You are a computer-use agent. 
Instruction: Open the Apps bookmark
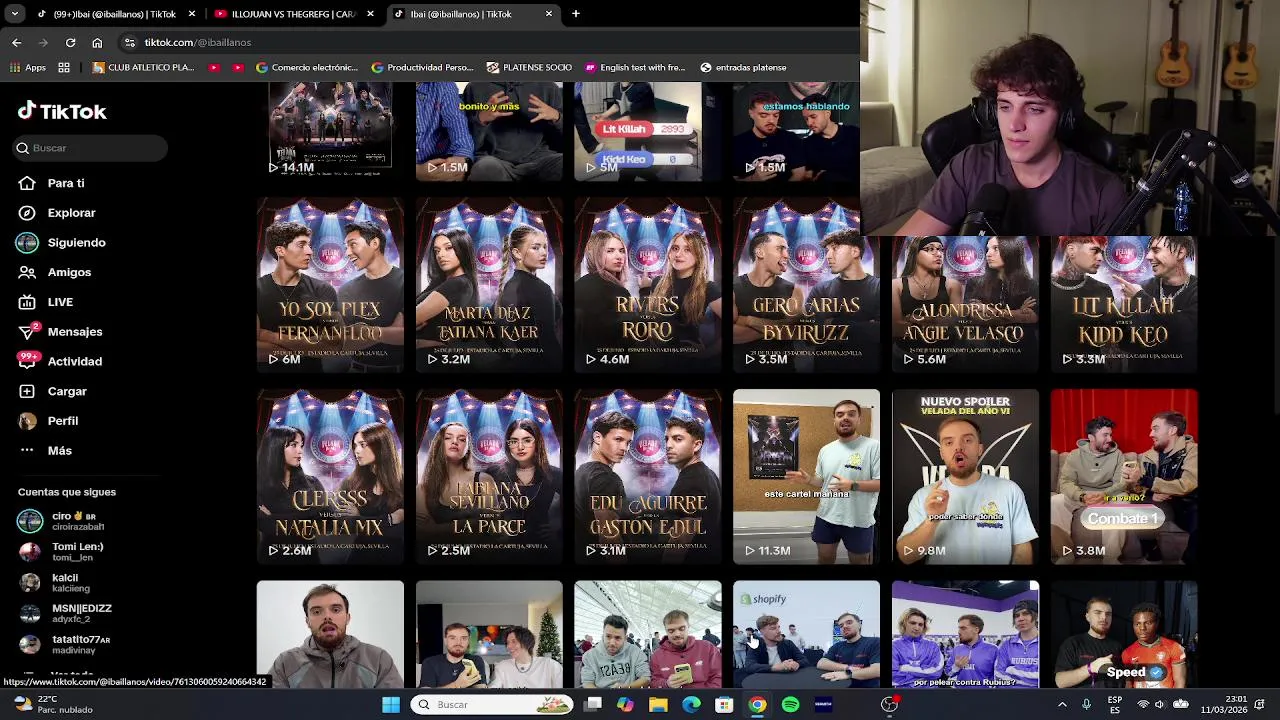(x=28, y=67)
